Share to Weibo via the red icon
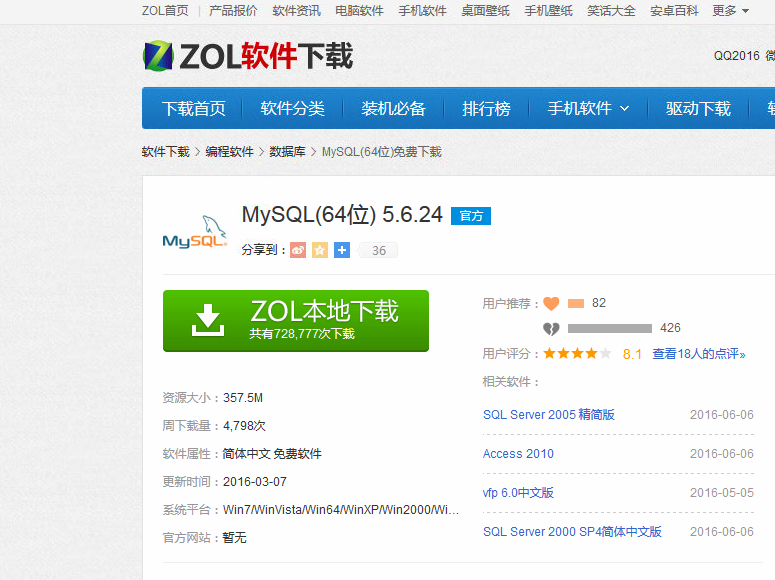Screen dimensions: 775x580 click(x=298, y=250)
